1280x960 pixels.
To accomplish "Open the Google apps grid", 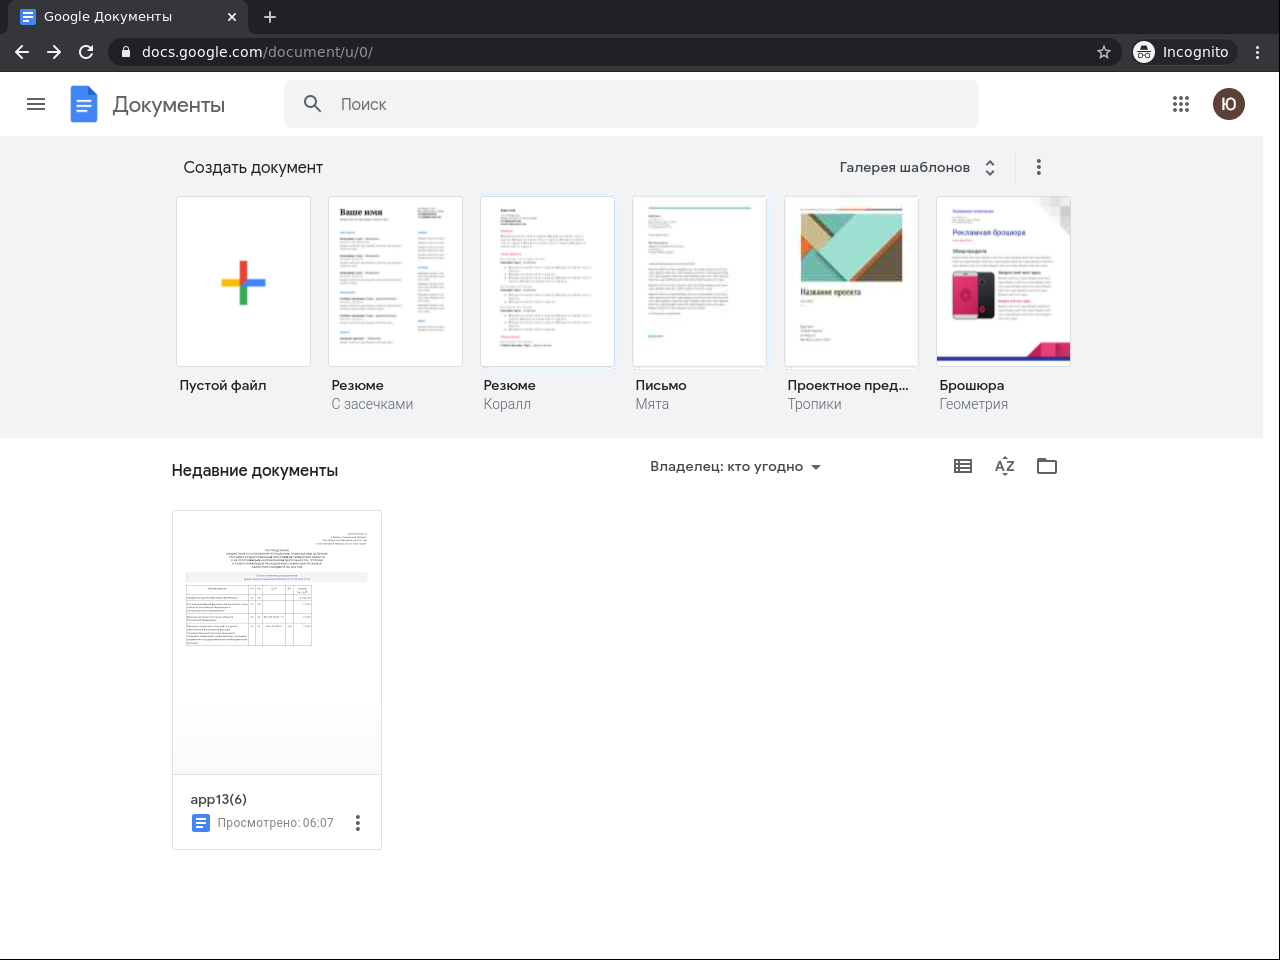I will tap(1181, 104).
